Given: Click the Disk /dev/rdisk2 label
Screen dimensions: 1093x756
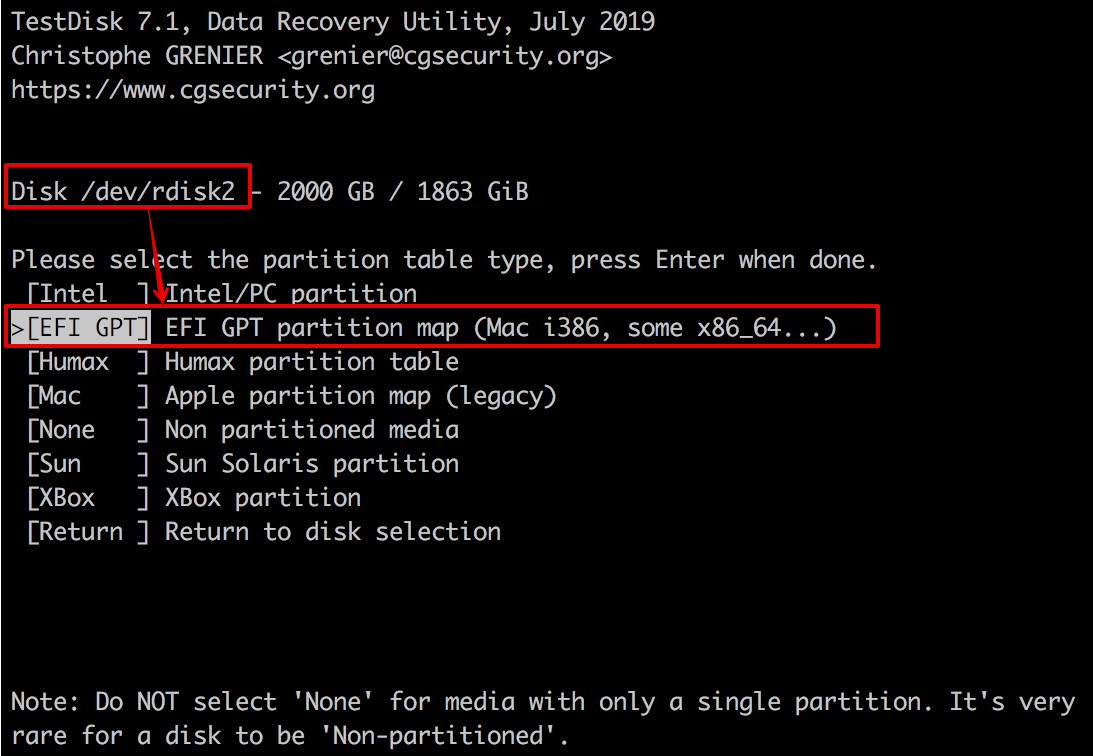Looking at the screenshot, I should (123, 191).
